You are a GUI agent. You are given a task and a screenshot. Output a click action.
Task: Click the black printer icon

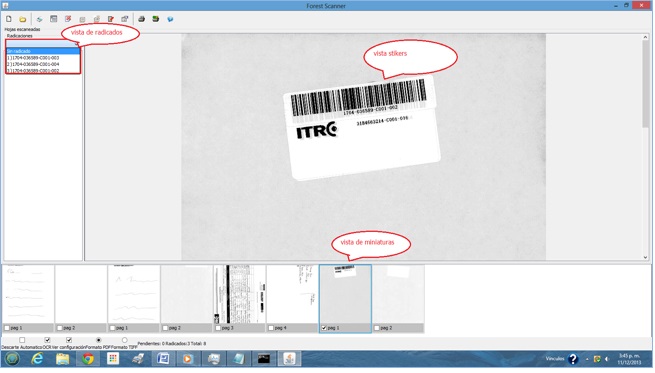tap(142, 19)
